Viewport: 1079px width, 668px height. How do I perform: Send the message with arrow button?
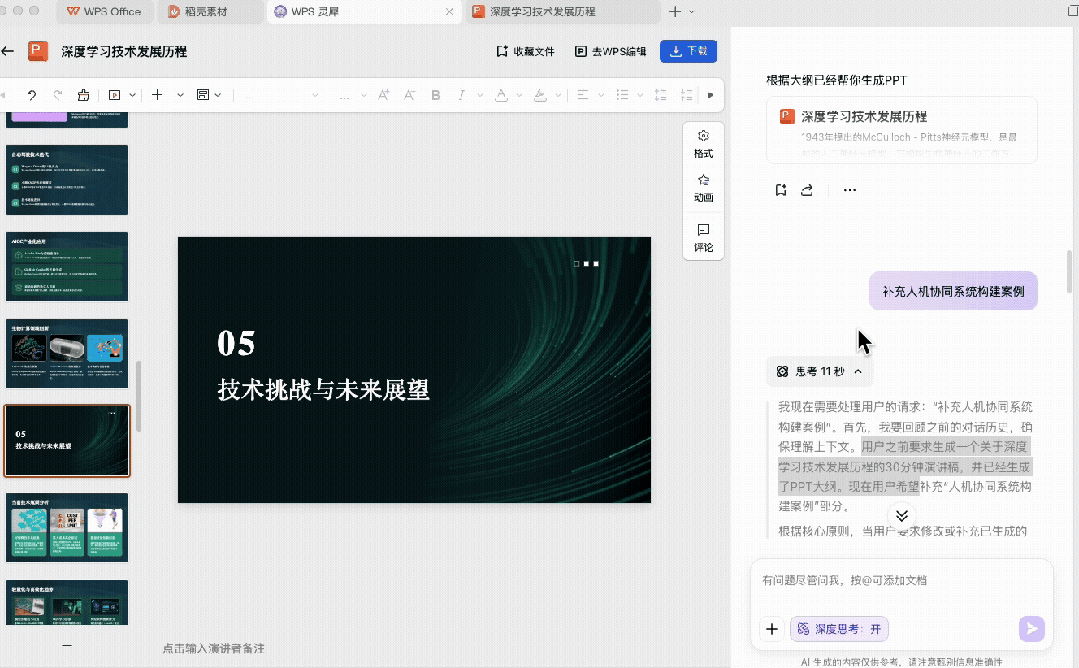pyautogui.click(x=1032, y=629)
